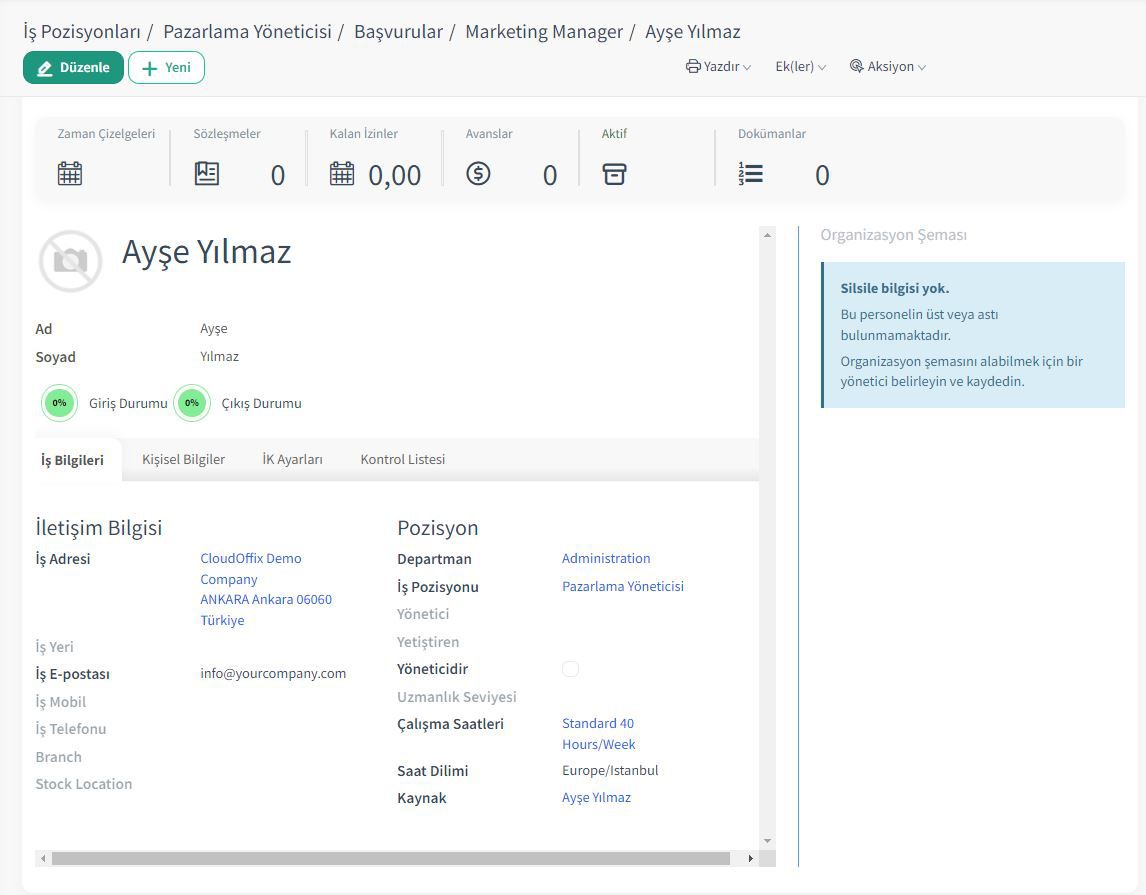
Task: Go to İş Pozisyonları breadcrumb
Action: pos(81,32)
